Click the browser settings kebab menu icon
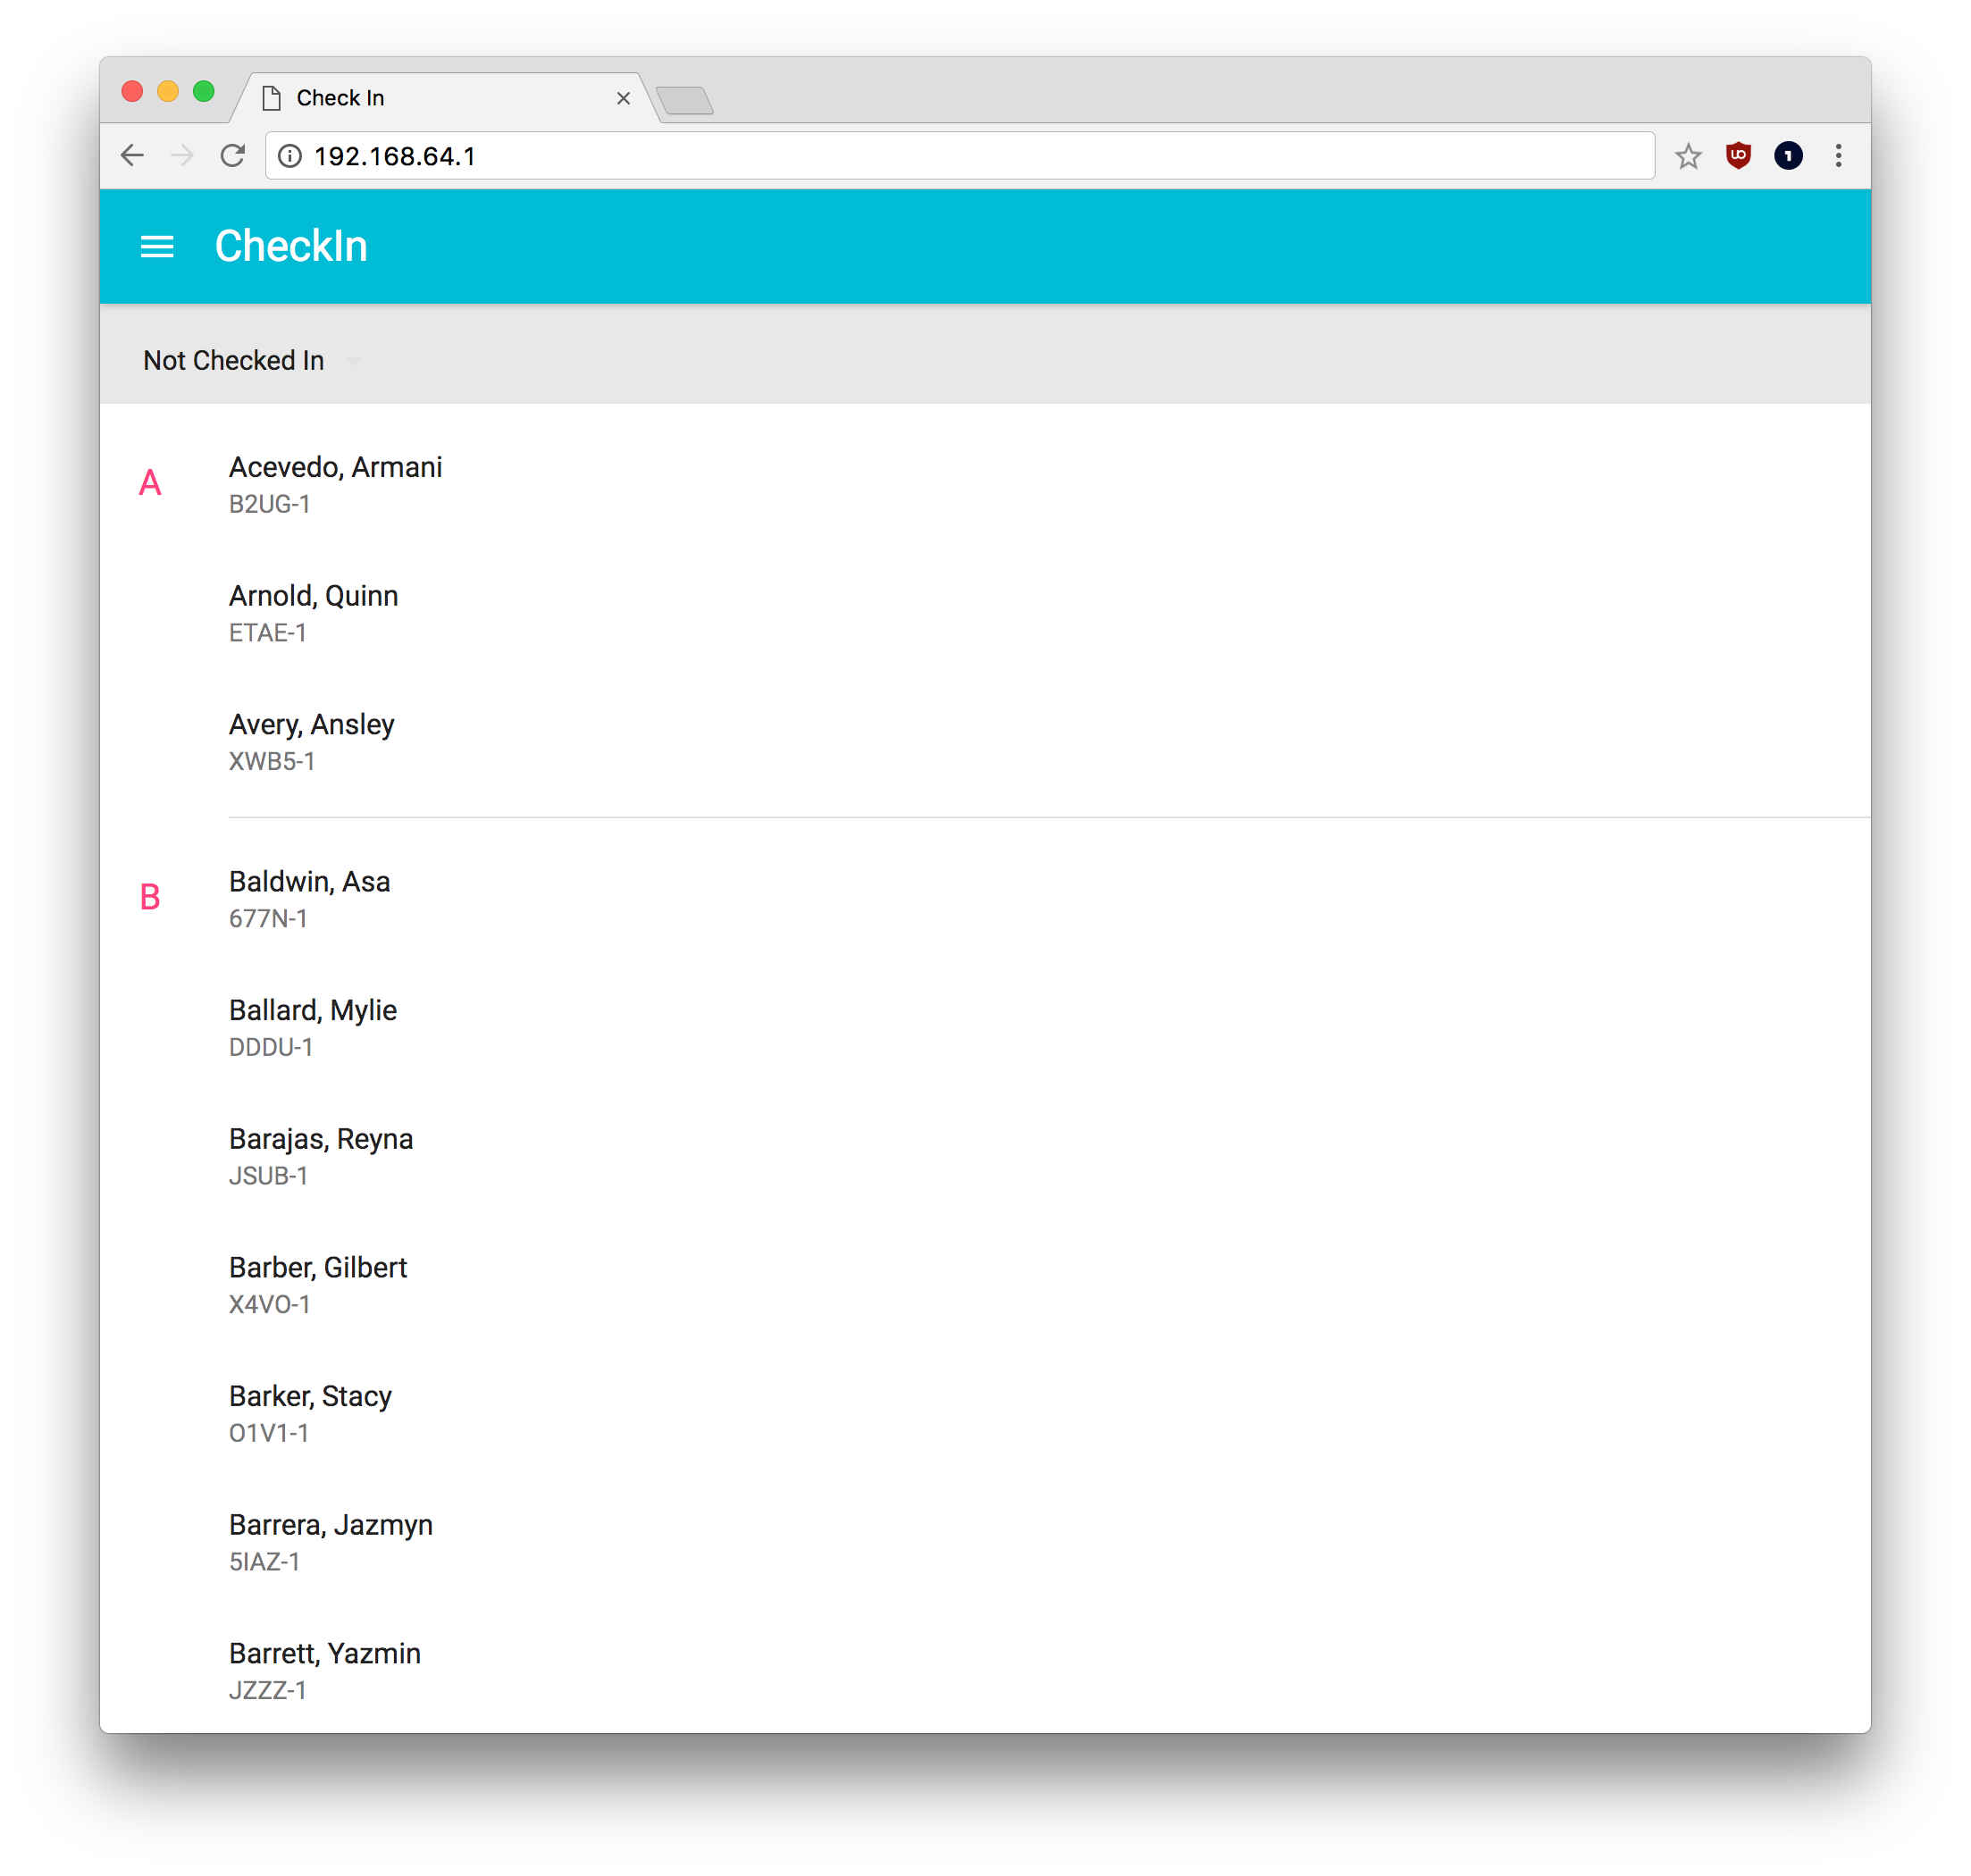This screenshot has width=1971, height=1876. click(1842, 156)
